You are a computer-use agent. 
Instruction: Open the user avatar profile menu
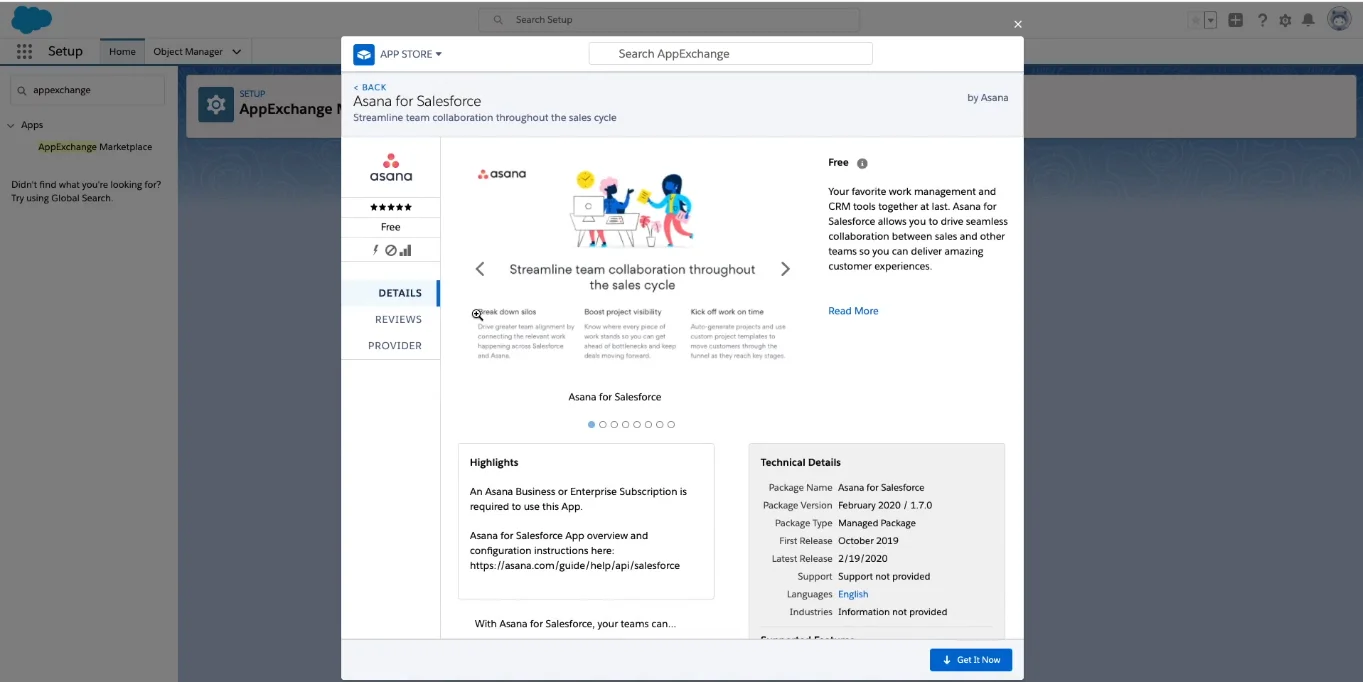[1339, 19]
